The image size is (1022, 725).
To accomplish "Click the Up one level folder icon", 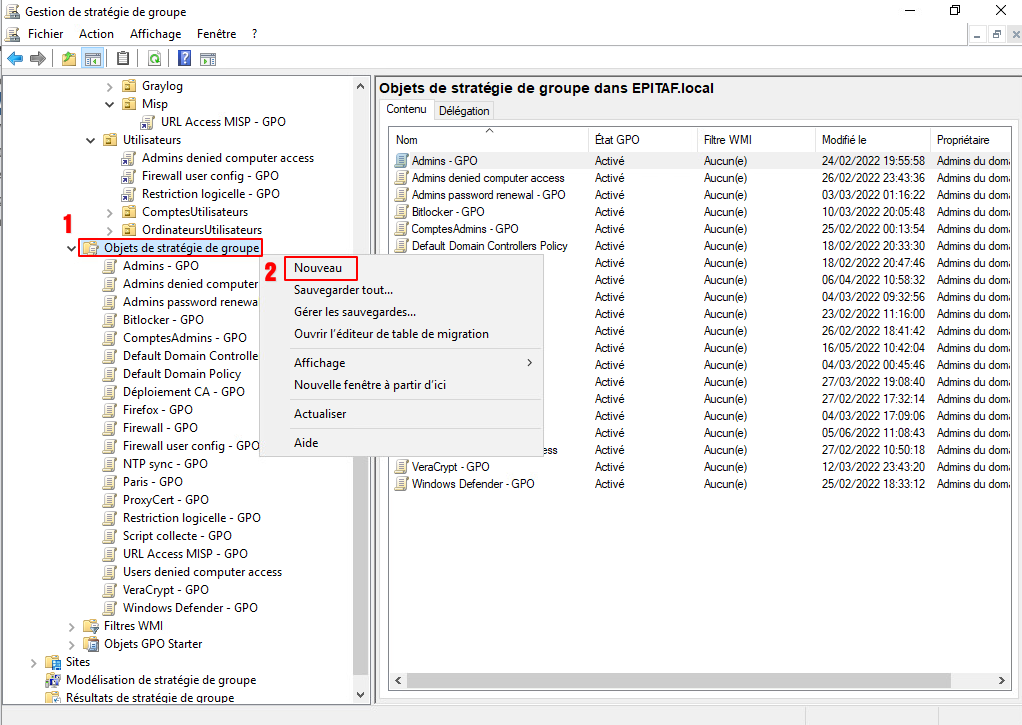I will (x=69, y=59).
